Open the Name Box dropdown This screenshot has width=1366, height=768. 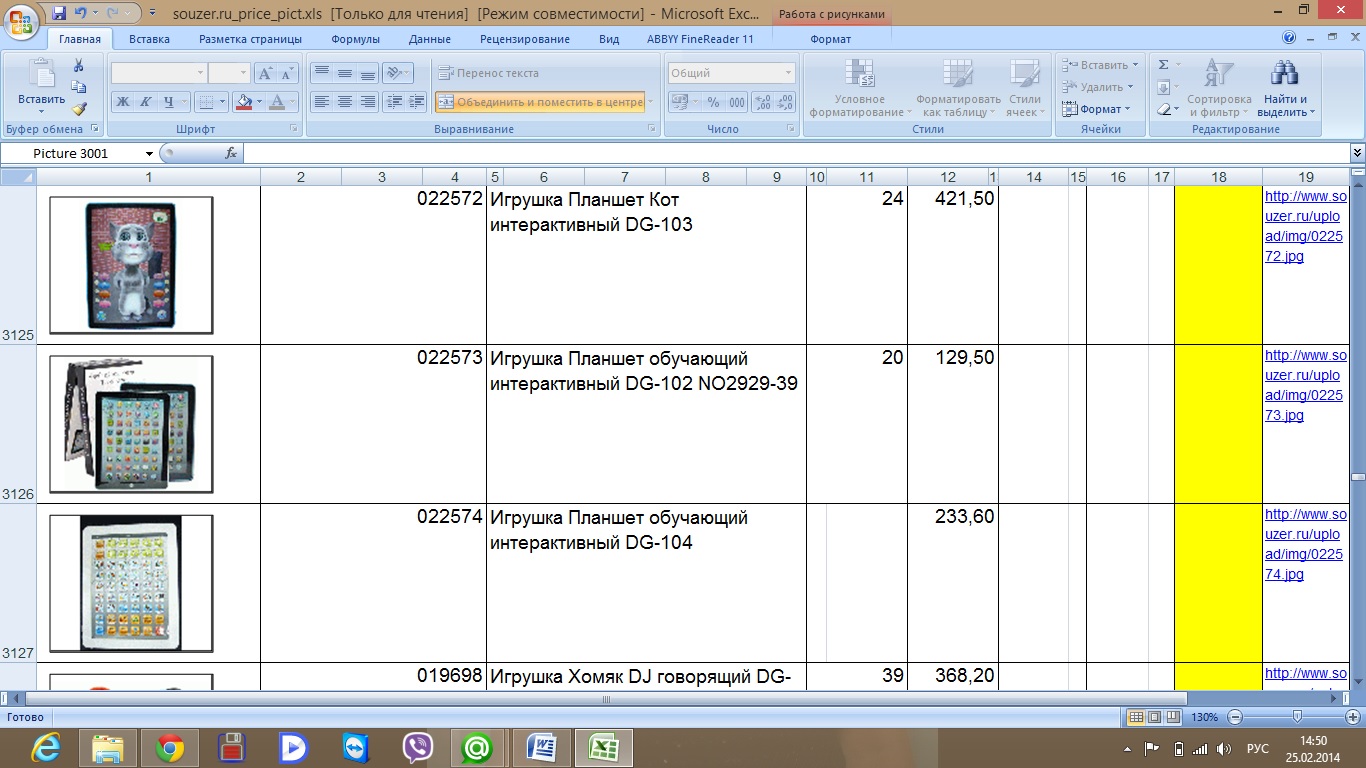pos(150,153)
